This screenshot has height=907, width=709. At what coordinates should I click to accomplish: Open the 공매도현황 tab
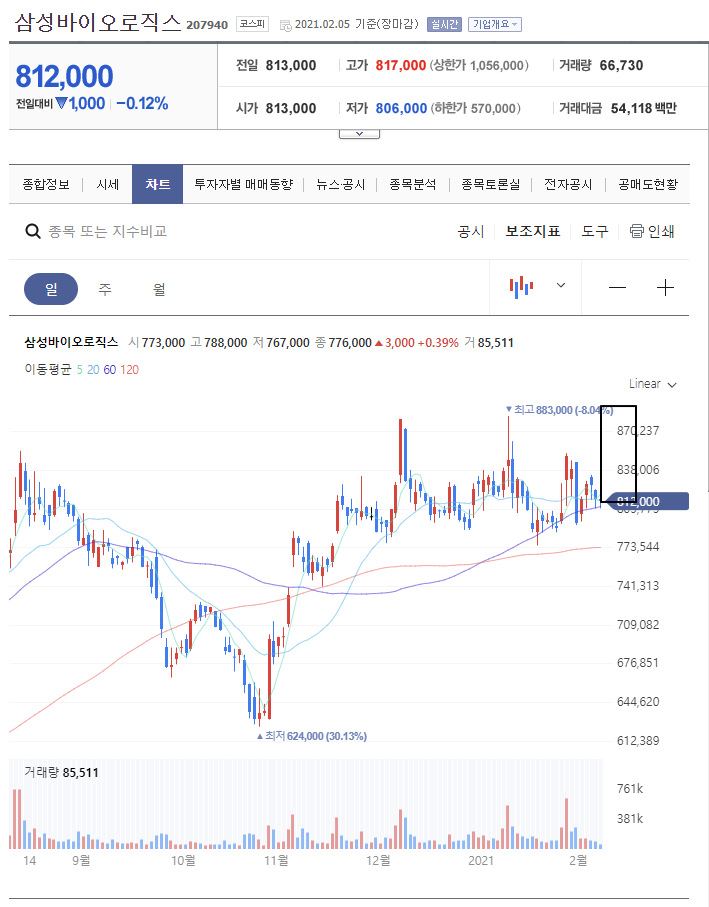click(x=648, y=185)
